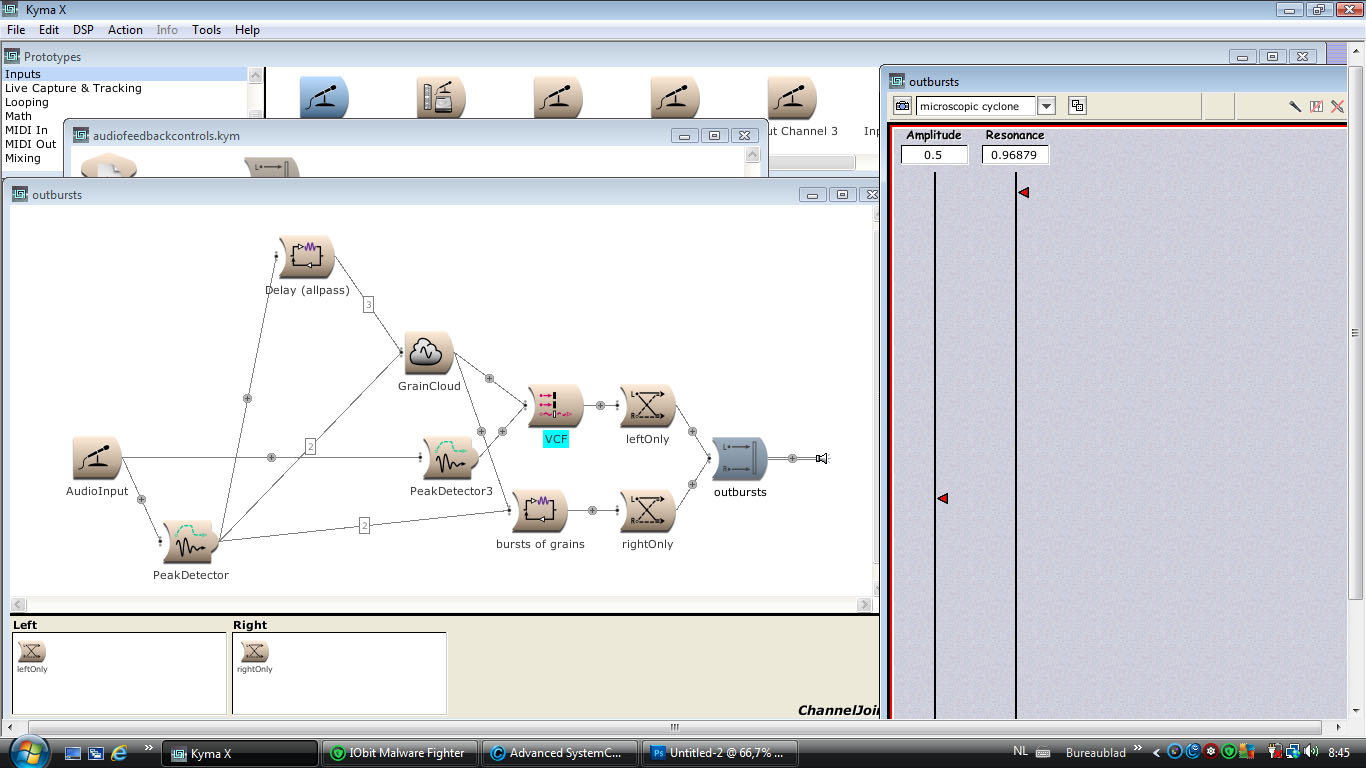
Task: Select Live Capture & Tracking category
Action: click(x=73, y=88)
